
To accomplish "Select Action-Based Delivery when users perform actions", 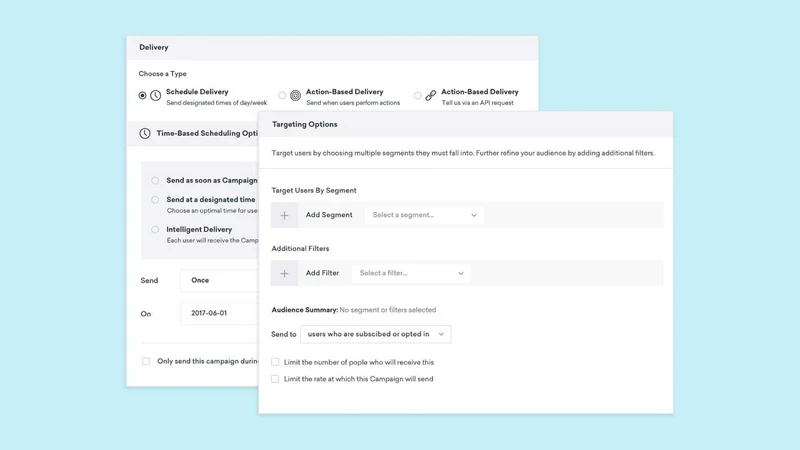I will [282, 95].
